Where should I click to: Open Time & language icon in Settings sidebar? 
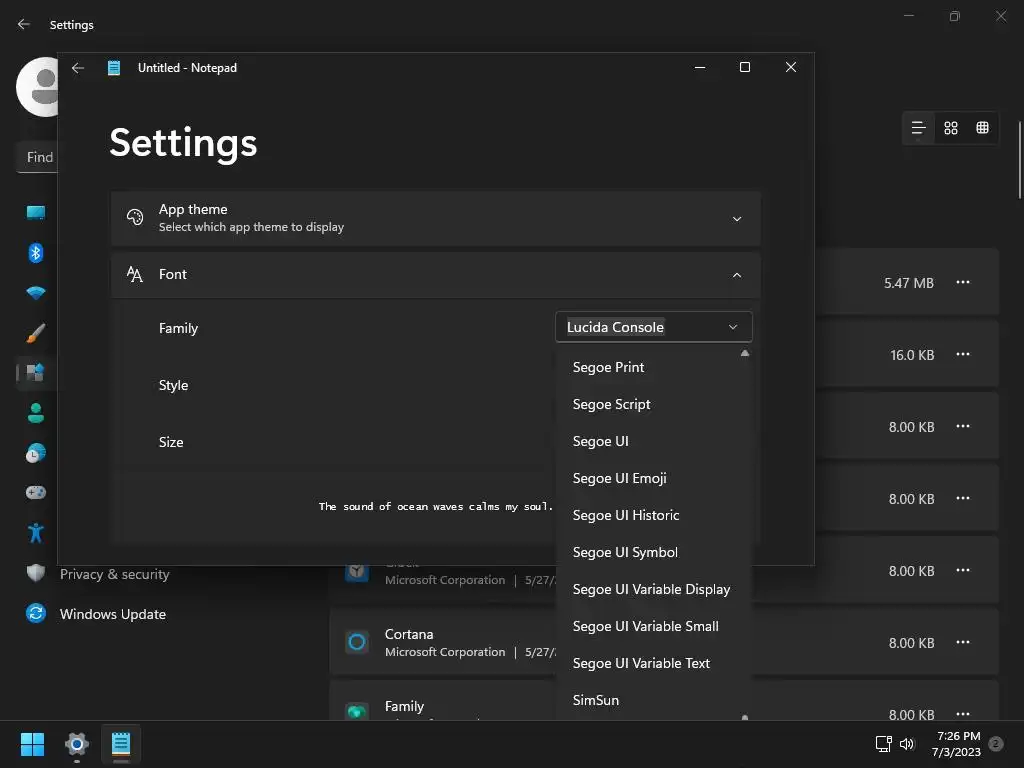pos(36,453)
